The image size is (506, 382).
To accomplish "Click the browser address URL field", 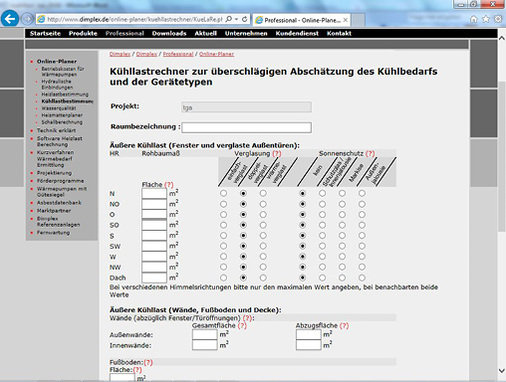I will pyautogui.click(x=135, y=19).
